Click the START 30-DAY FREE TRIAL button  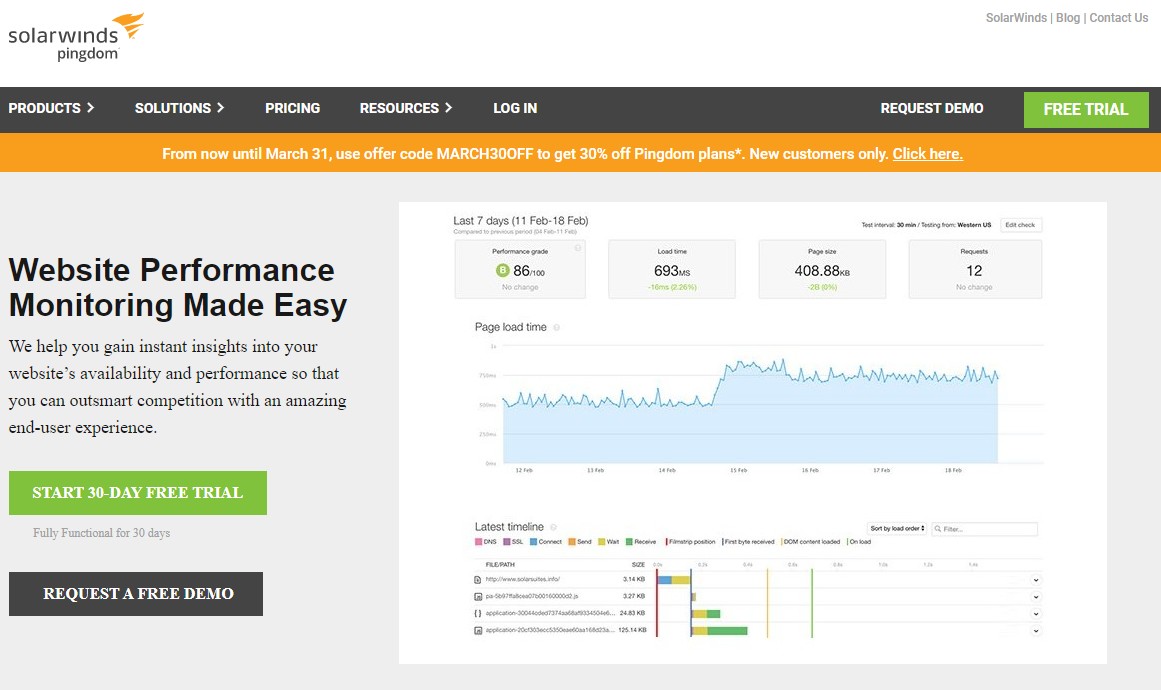[x=137, y=492]
